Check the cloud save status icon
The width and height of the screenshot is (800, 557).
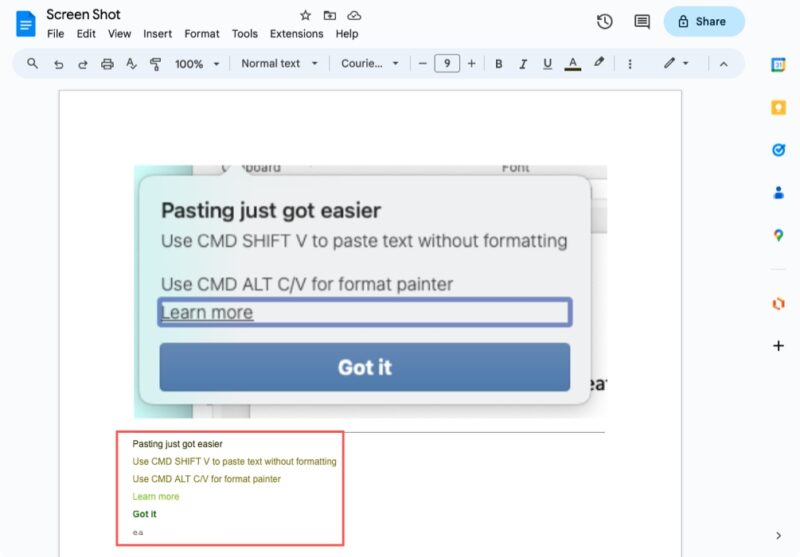point(354,15)
